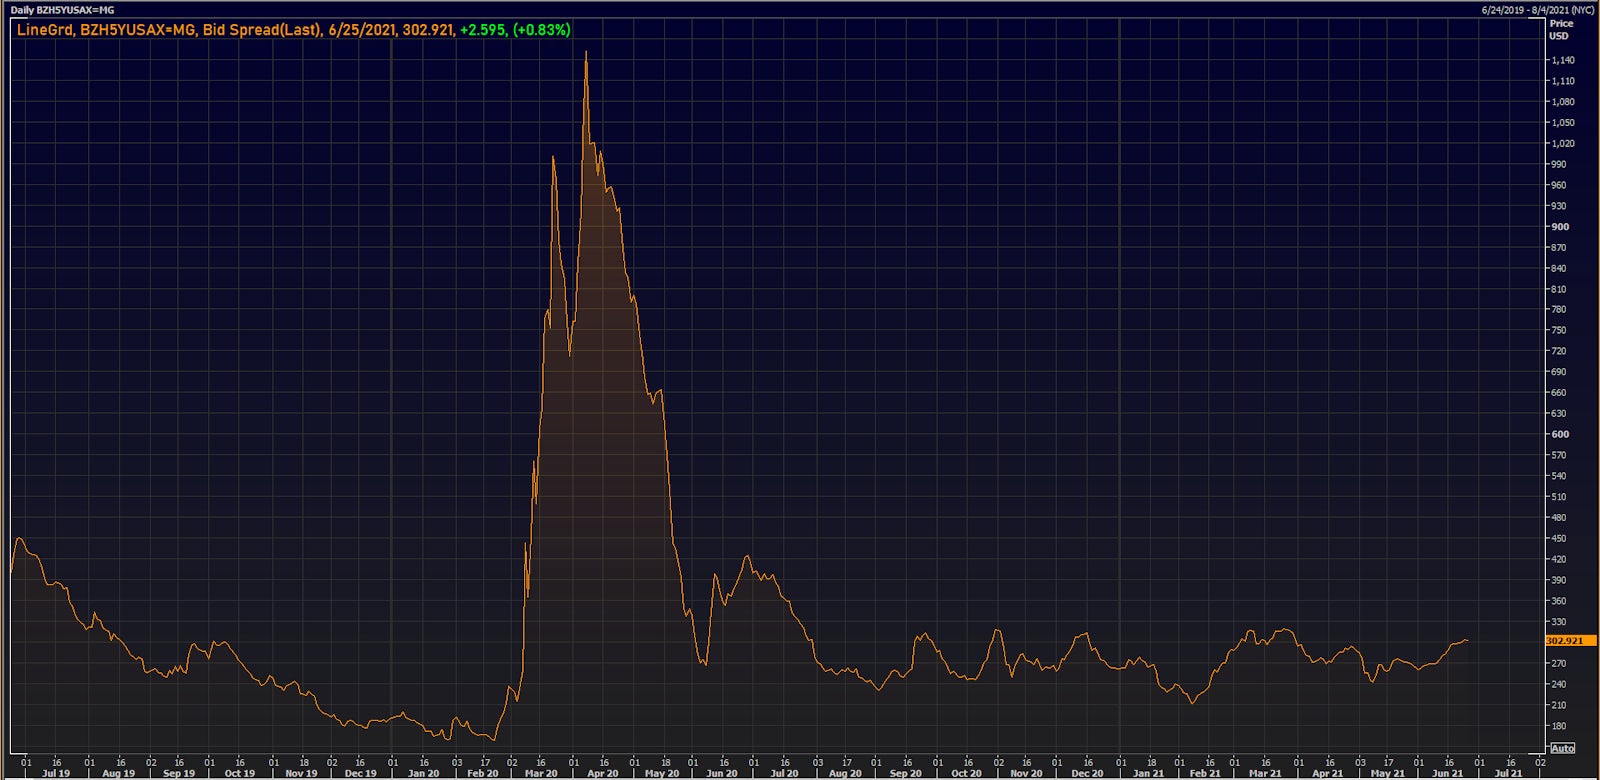Click the 180 price axis label

point(1559,726)
